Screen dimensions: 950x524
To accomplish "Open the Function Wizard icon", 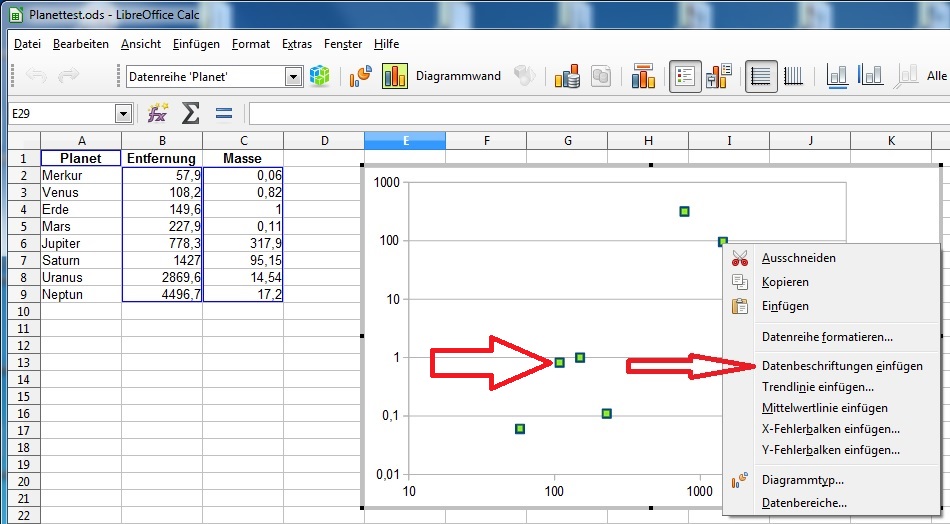I will coord(158,114).
